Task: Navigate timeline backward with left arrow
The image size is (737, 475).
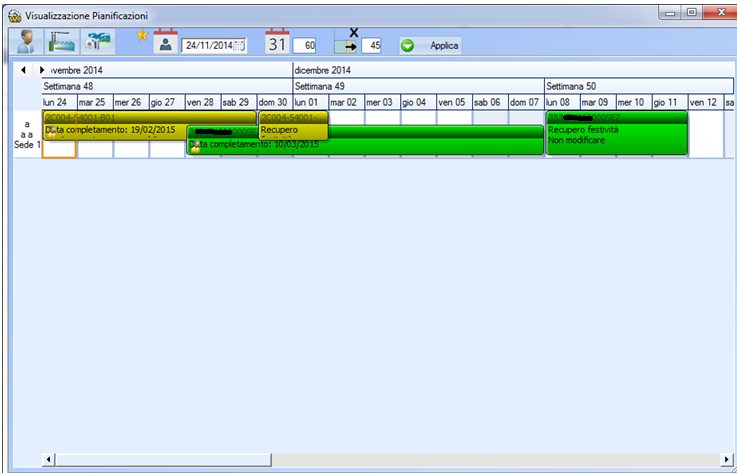Action: (x=24, y=70)
